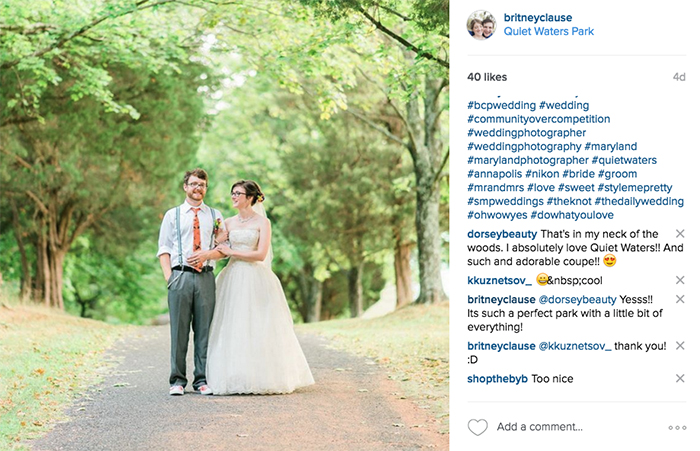Open britneyclause username in post header
The height and width of the screenshot is (451, 700).
pos(538,17)
